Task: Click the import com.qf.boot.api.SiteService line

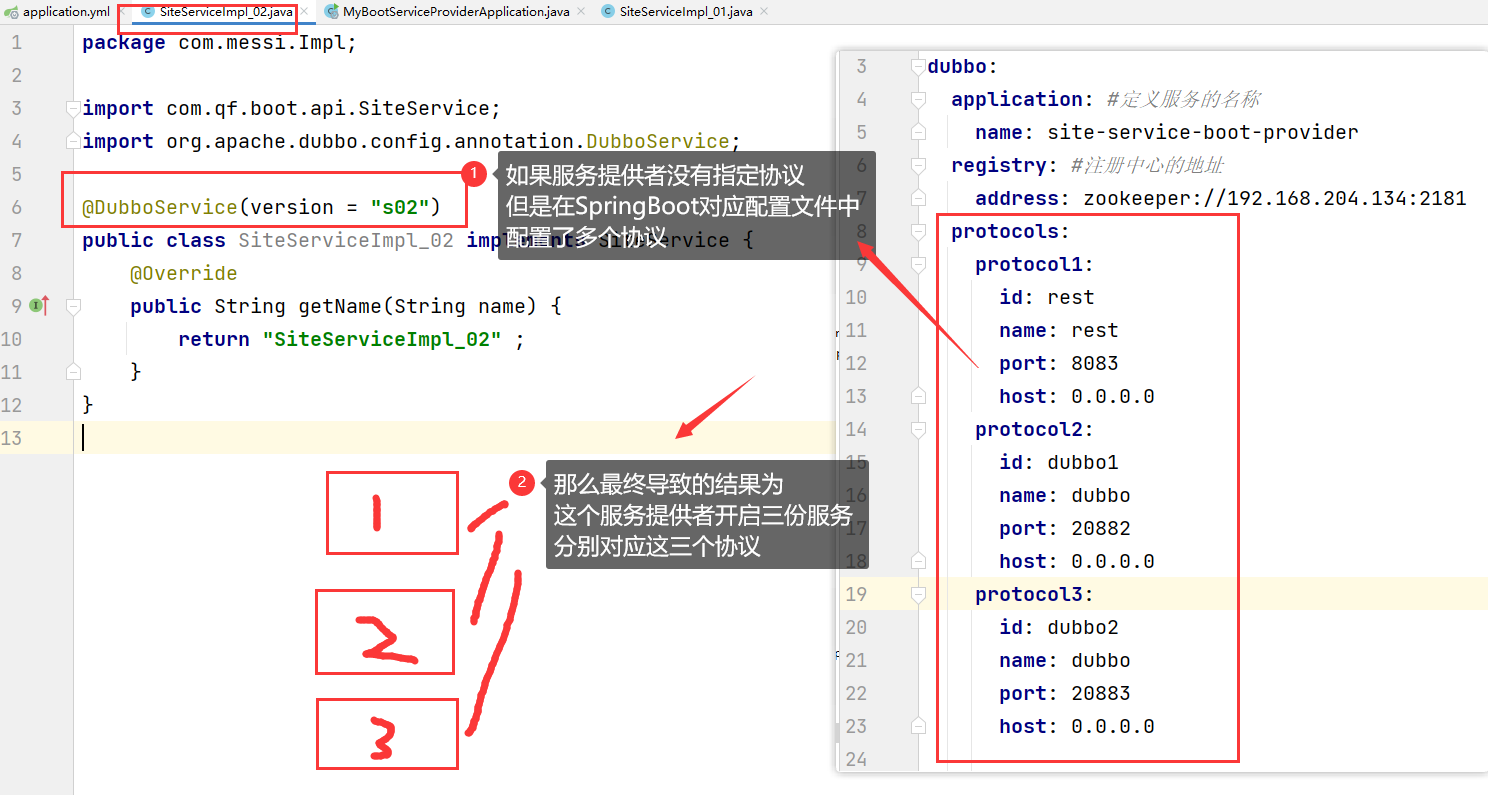Action: tap(291, 108)
